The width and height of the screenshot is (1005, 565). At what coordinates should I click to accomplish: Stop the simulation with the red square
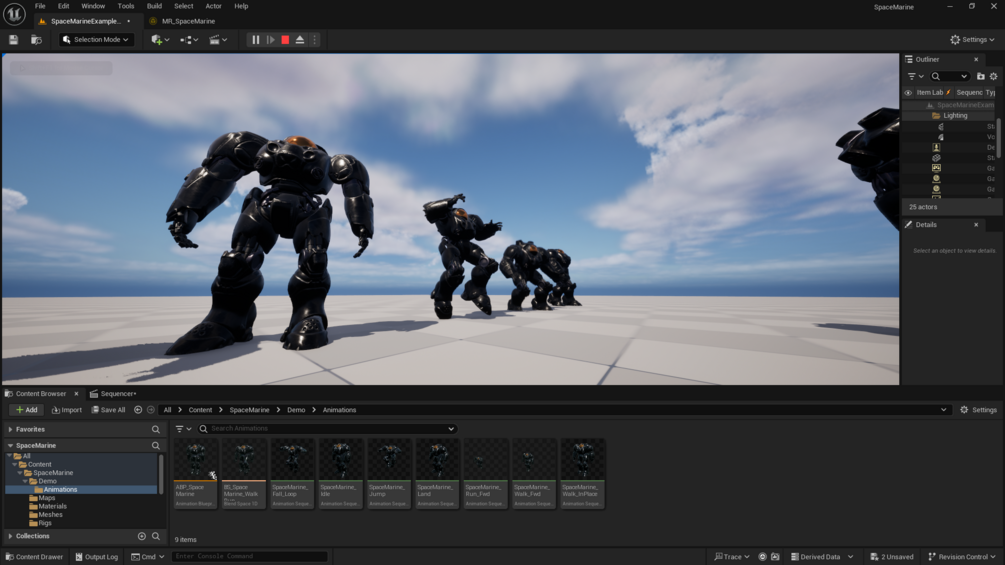coord(285,40)
